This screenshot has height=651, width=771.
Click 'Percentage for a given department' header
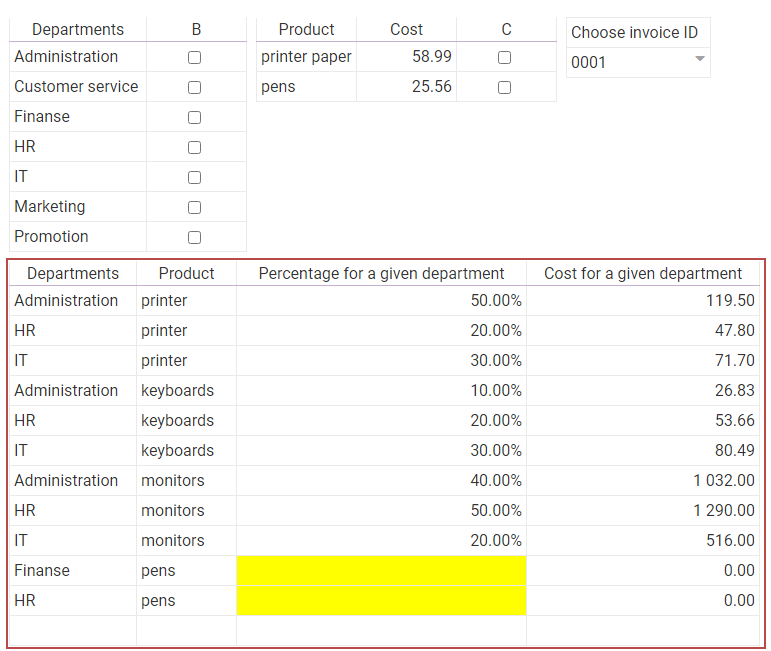(382, 273)
